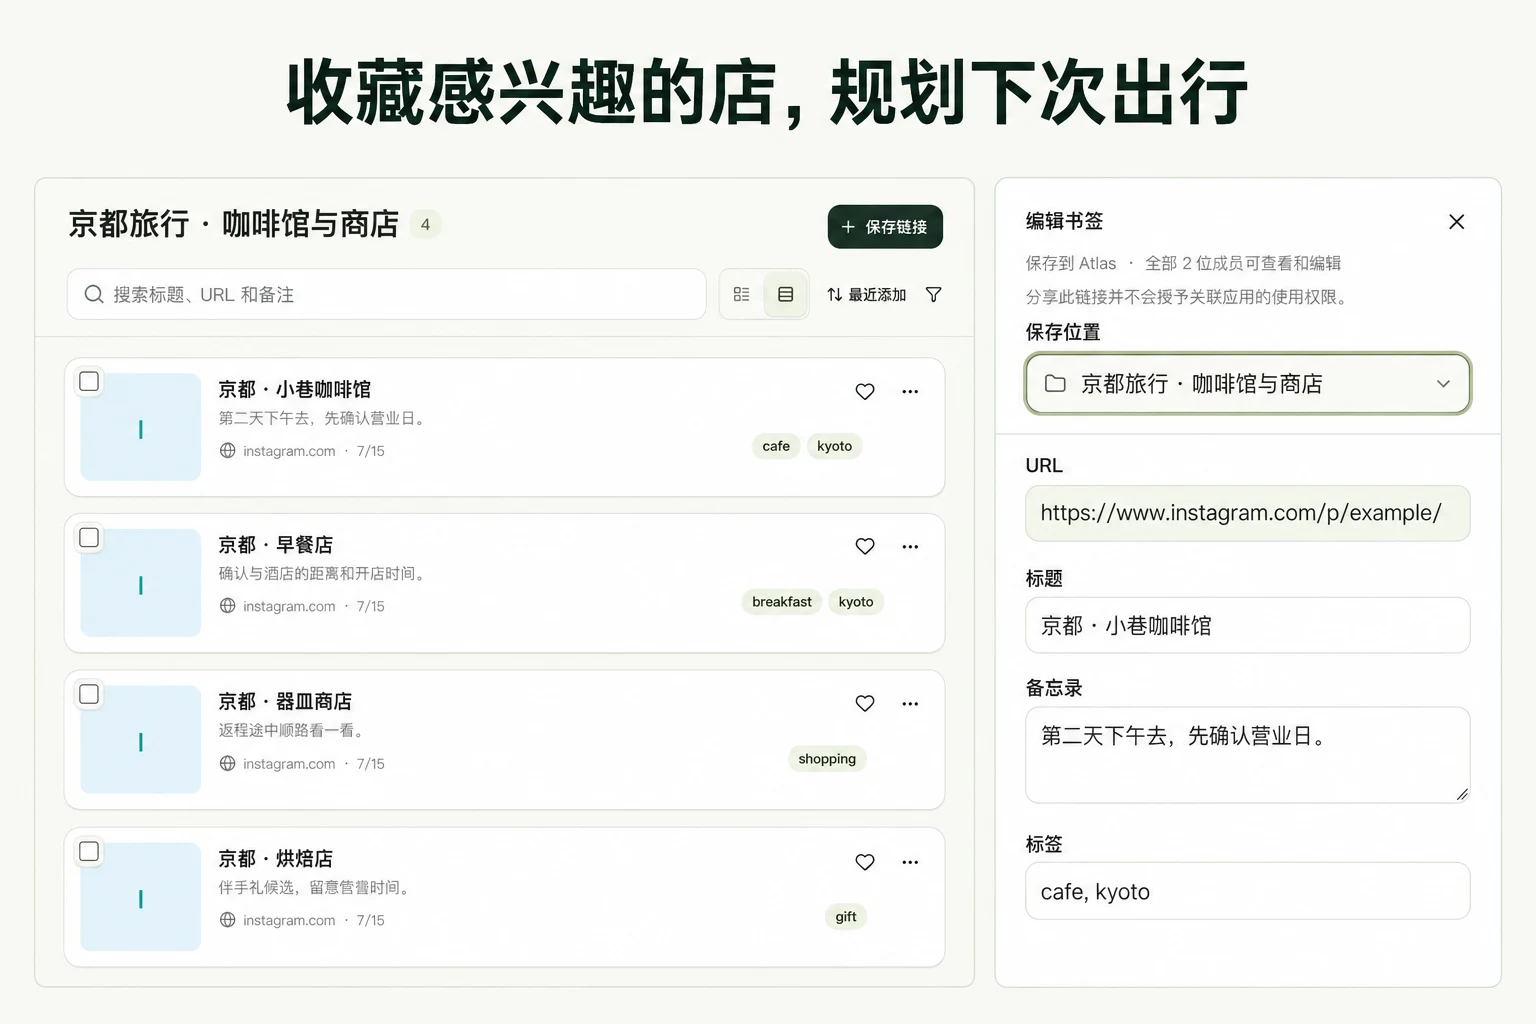Click globe icon on 烘焙店 card

click(x=228, y=920)
